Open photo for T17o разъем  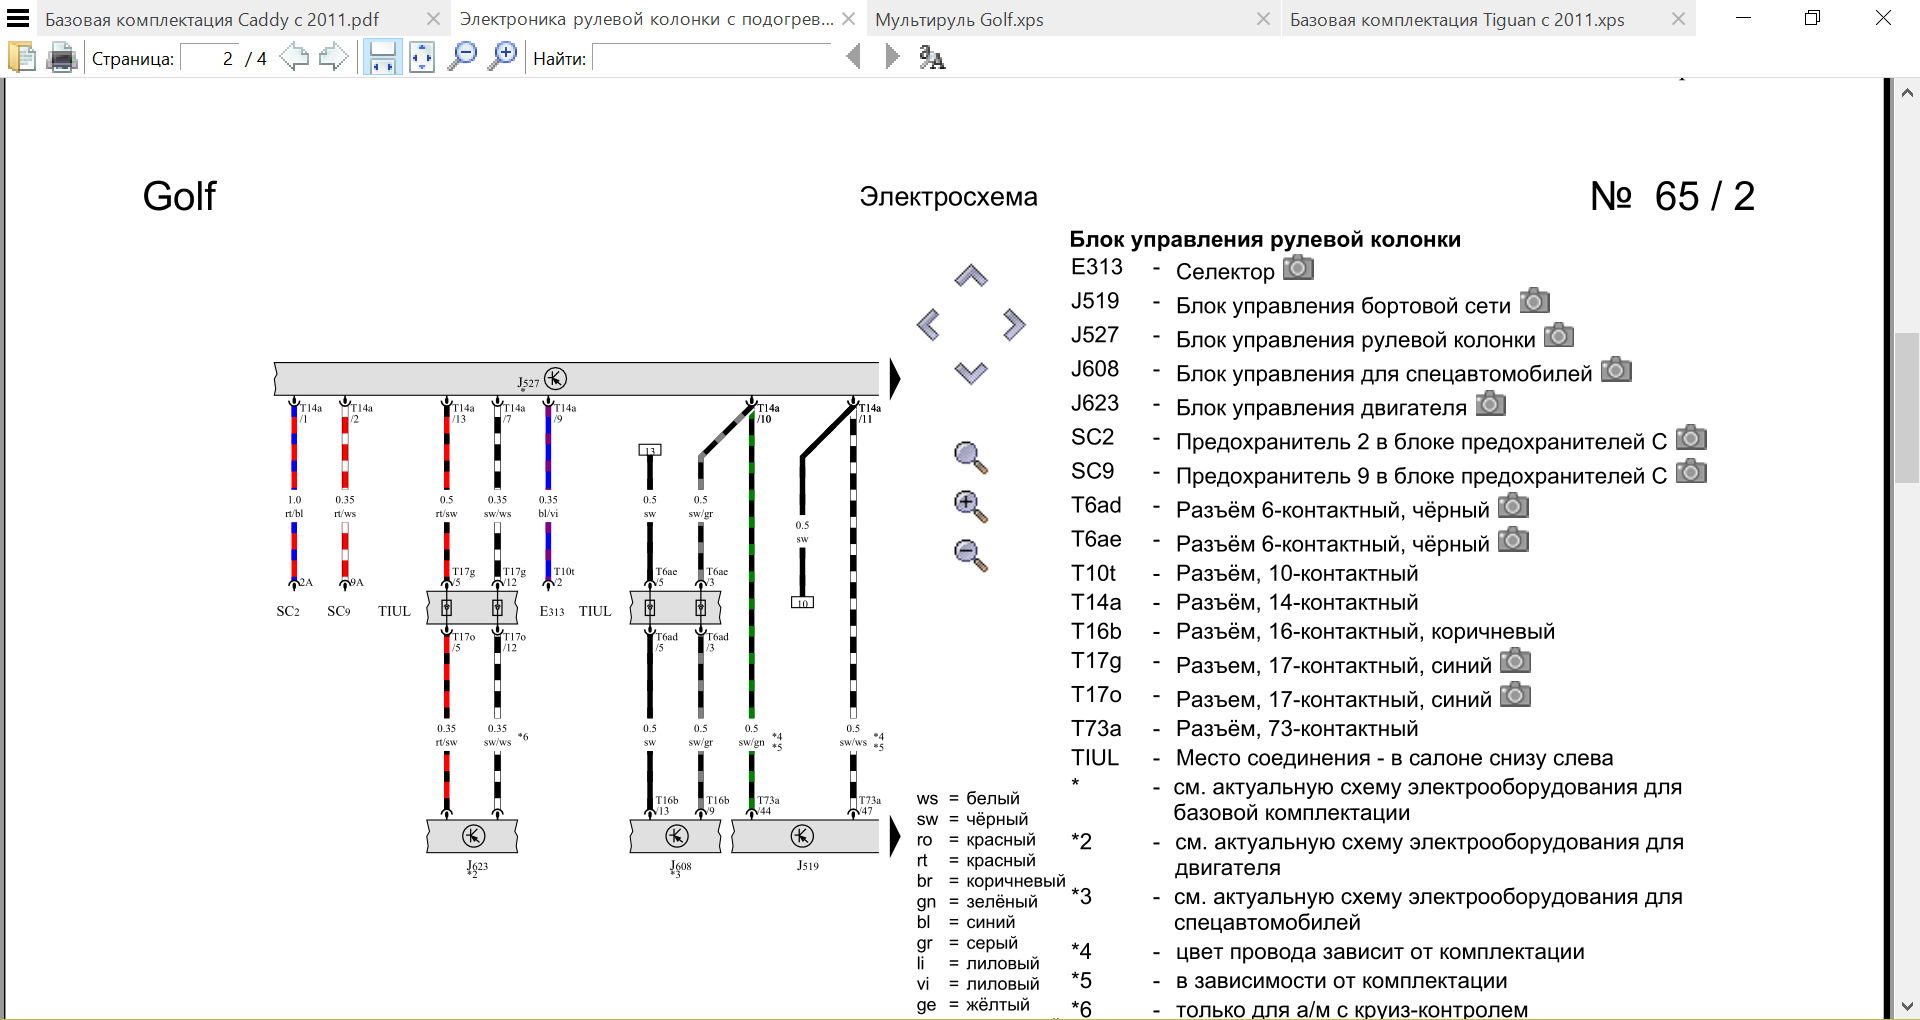coord(1516,694)
